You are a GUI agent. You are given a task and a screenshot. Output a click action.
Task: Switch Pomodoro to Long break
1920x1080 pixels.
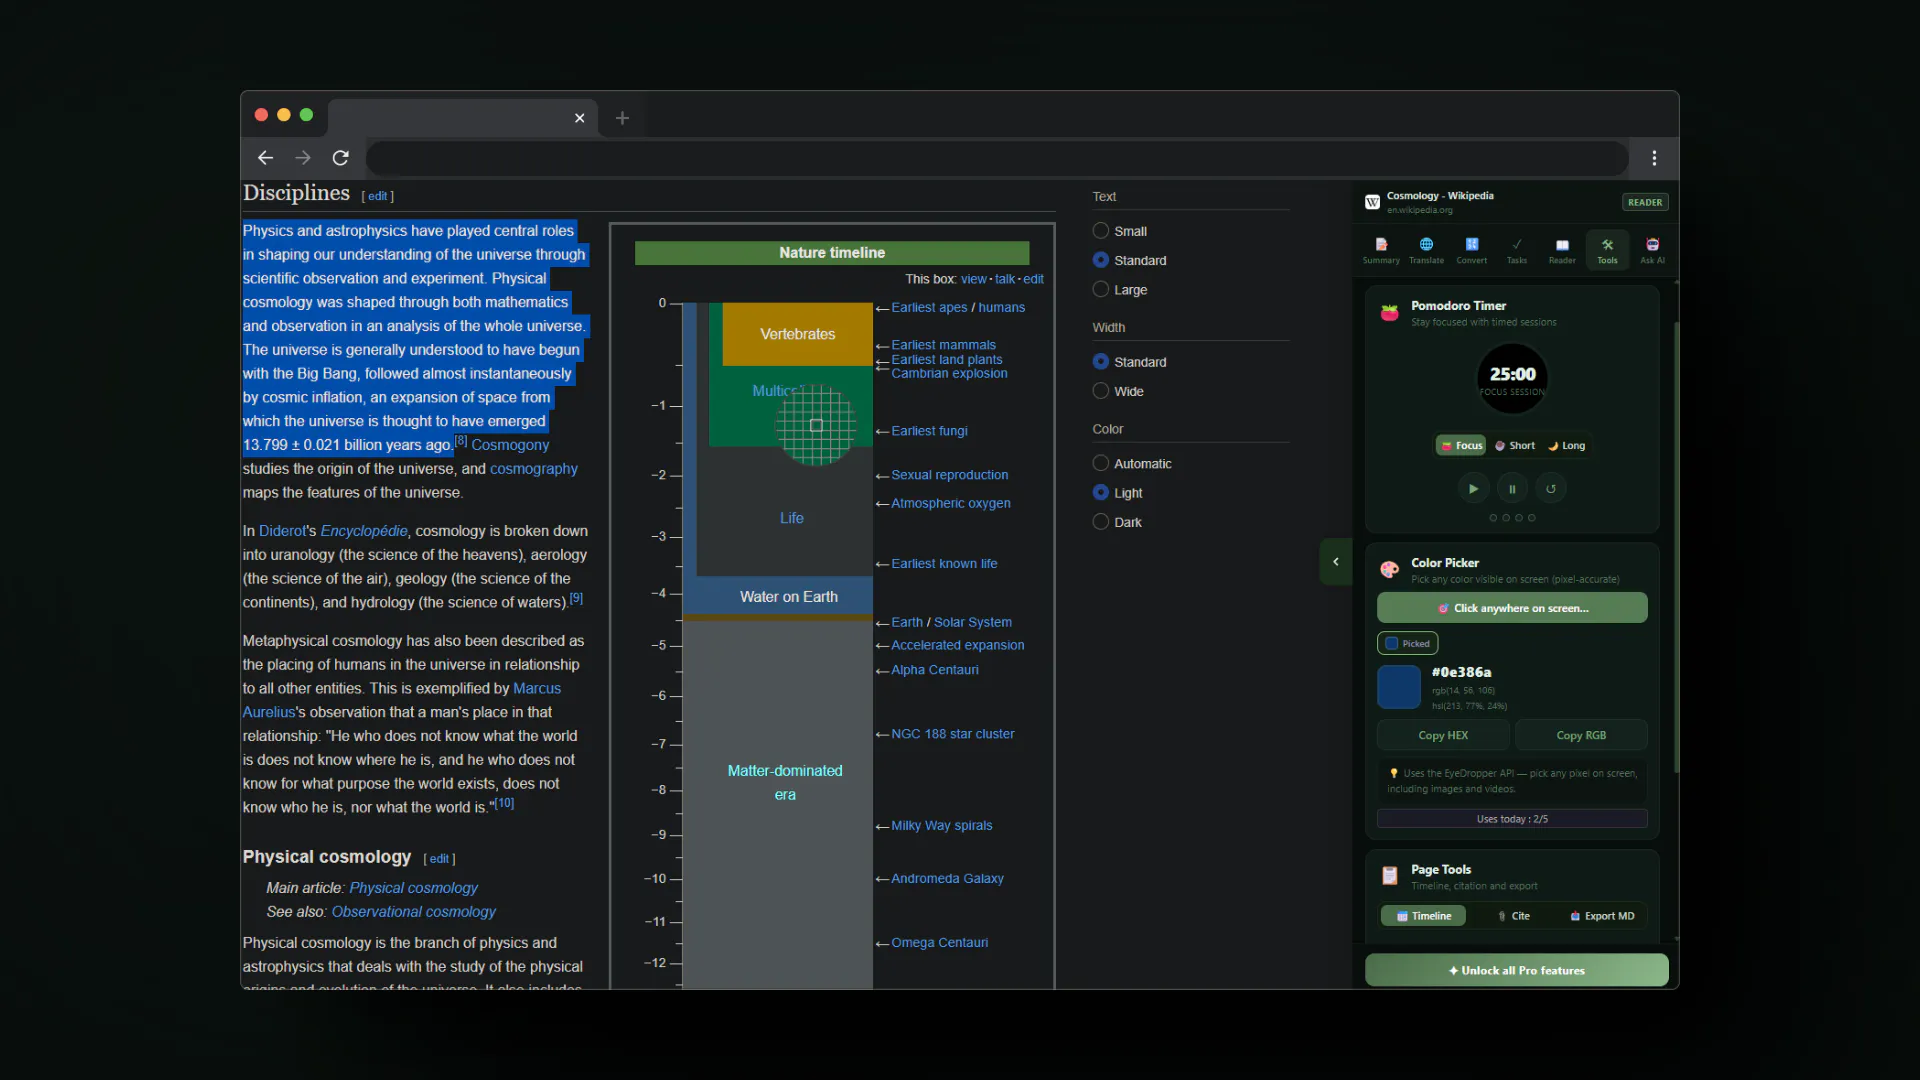pyautogui.click(x=1566, y=446)
